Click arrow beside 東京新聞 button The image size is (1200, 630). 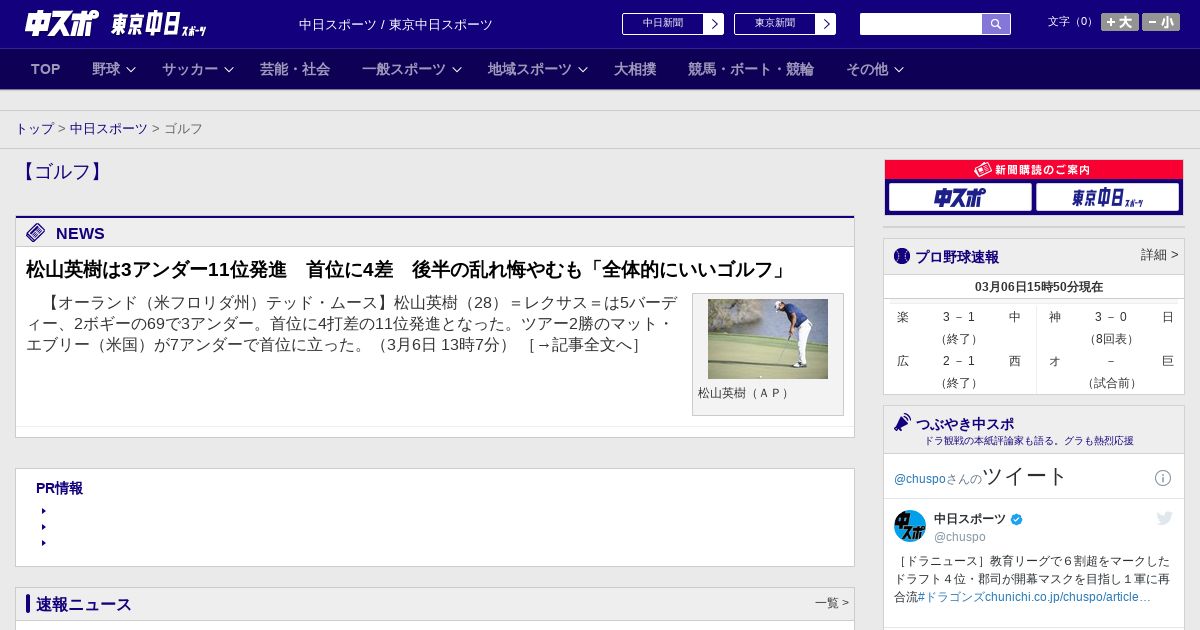(x=826, y=24)
